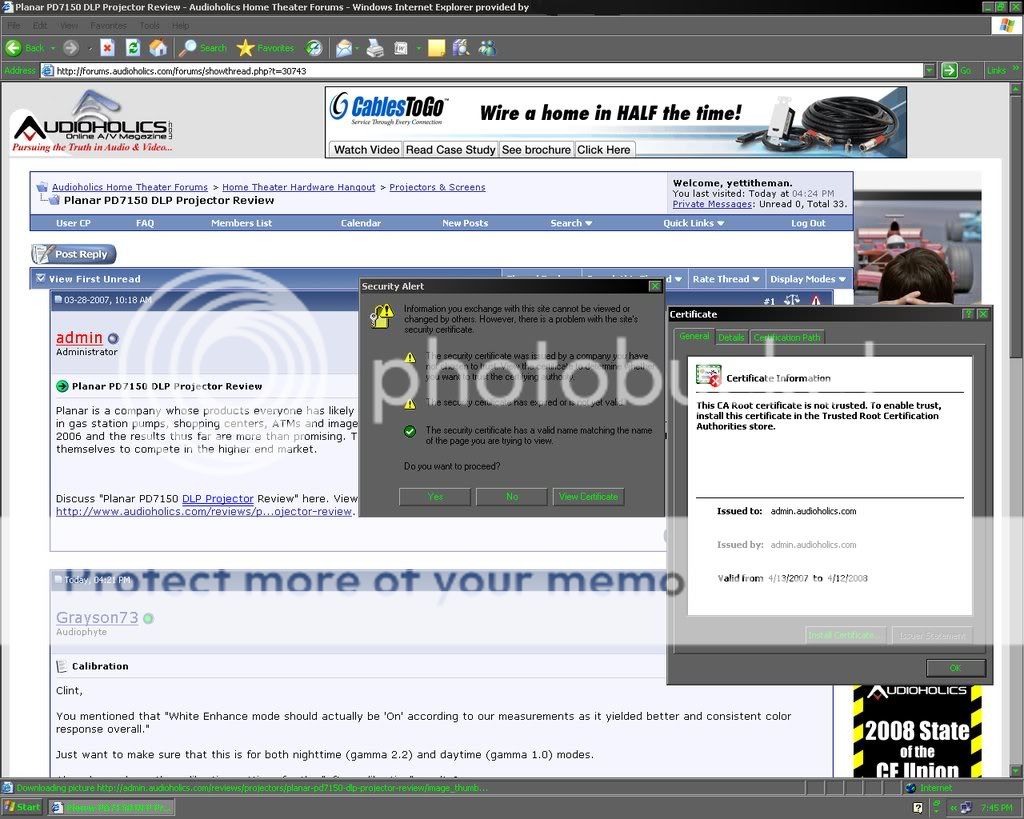Click the network connection tray icon
The width and height of the screenshot is (1024, 819).
pos(966,808)
